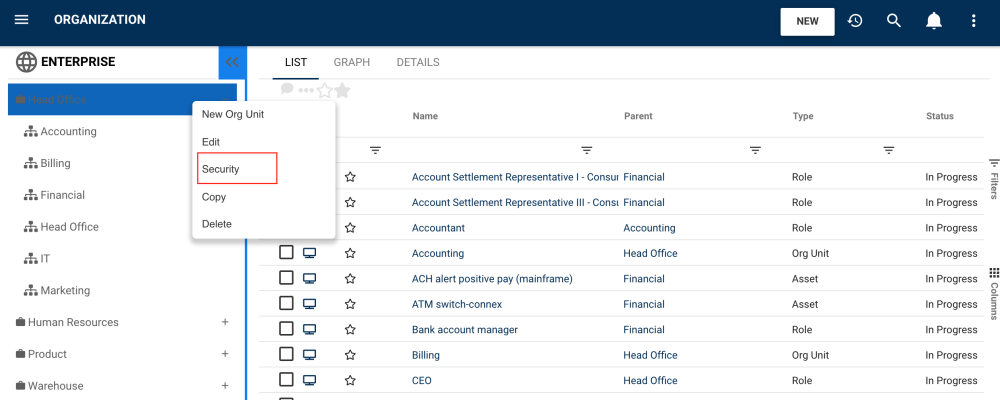Open the history clock icon
Viewport: 1000px width, 400px height.
pyautogui.click(x=855, y=21)
